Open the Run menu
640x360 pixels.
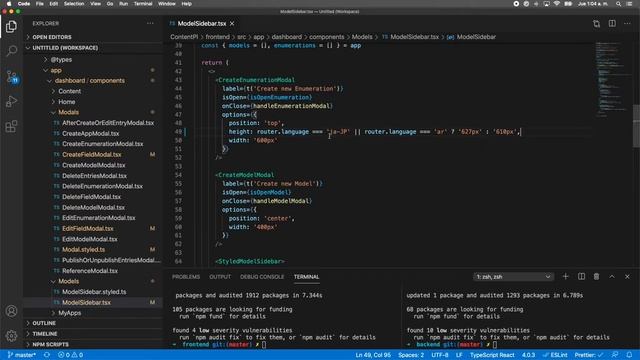(123, 4)
